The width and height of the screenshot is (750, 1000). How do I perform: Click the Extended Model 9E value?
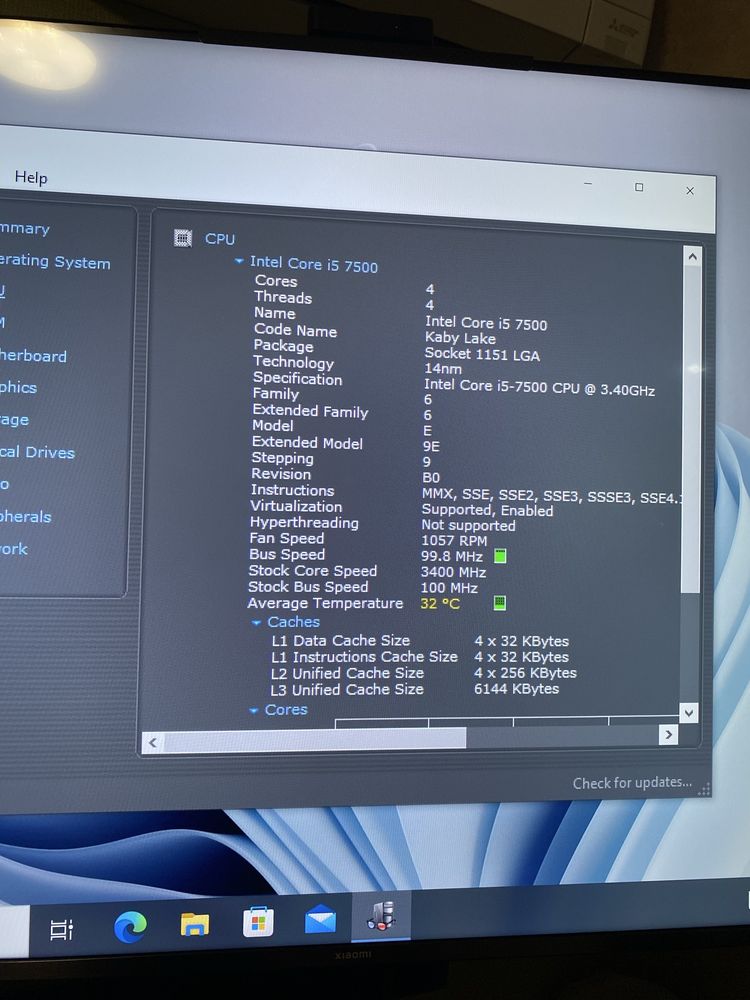click(x=431, y=446)
